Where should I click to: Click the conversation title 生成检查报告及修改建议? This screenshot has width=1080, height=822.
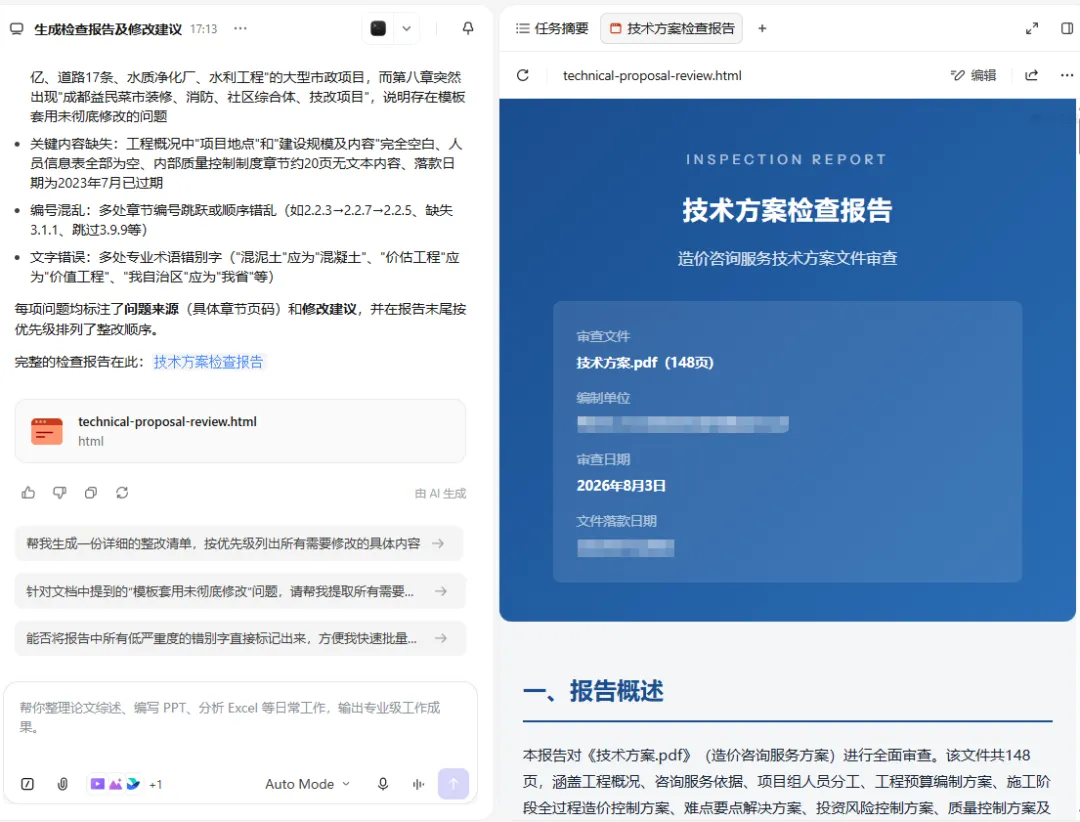[108, 29]
